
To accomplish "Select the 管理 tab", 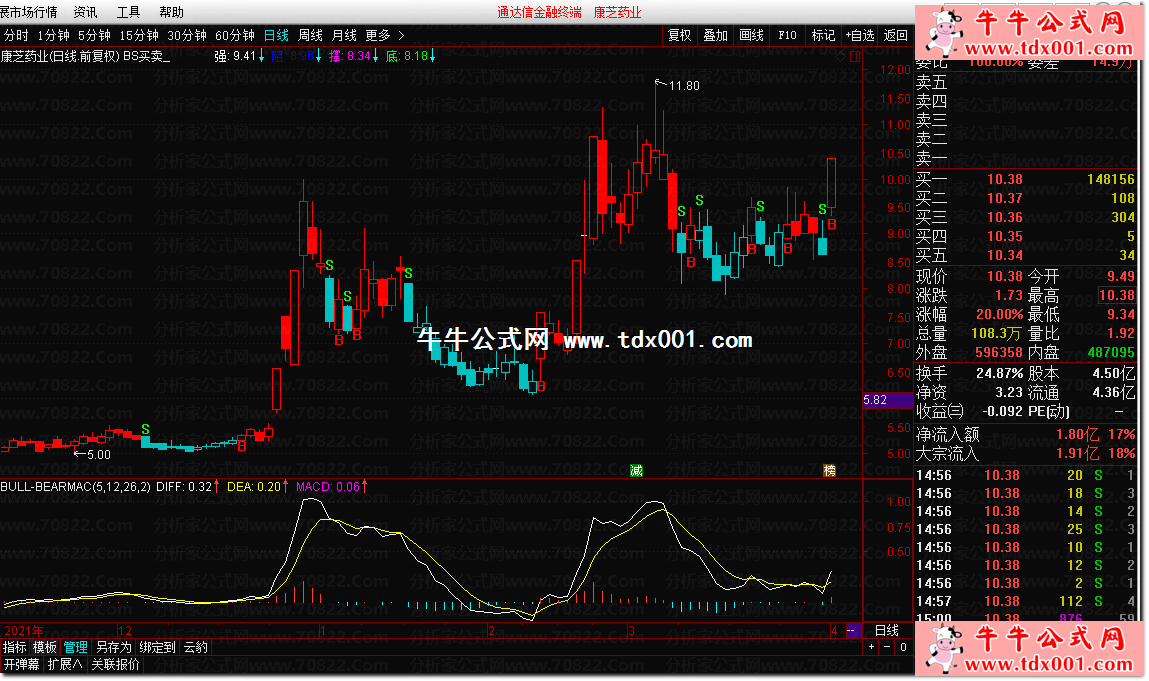I will coord(75,647).
